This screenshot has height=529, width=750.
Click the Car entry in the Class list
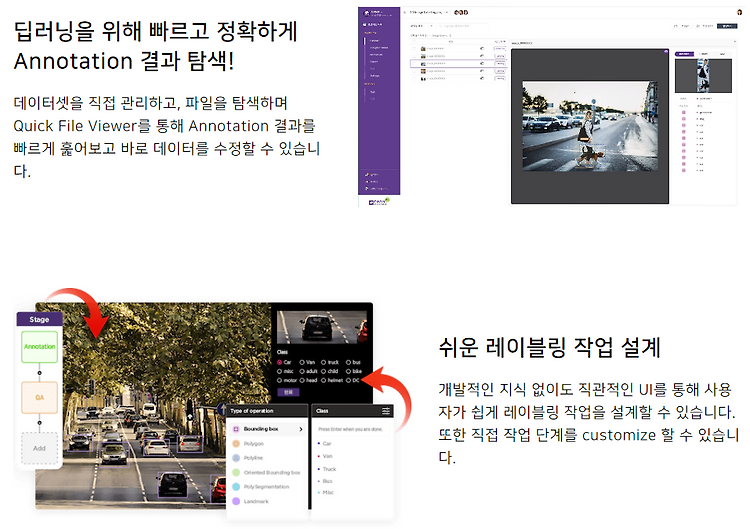click(x=325, y=443)
